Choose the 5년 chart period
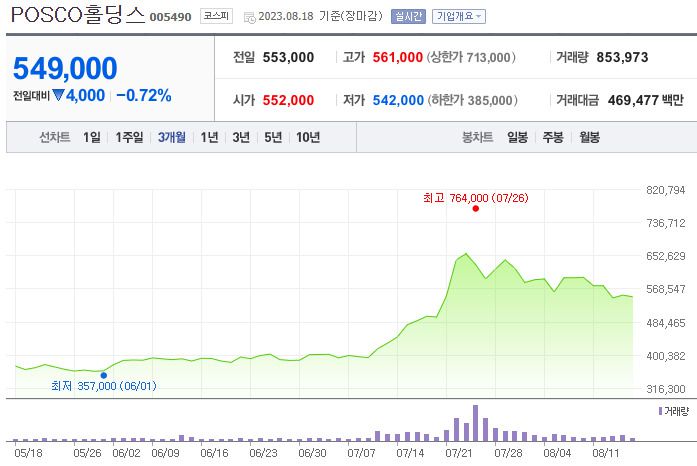697x466 pixels. (x=273, y=137)
